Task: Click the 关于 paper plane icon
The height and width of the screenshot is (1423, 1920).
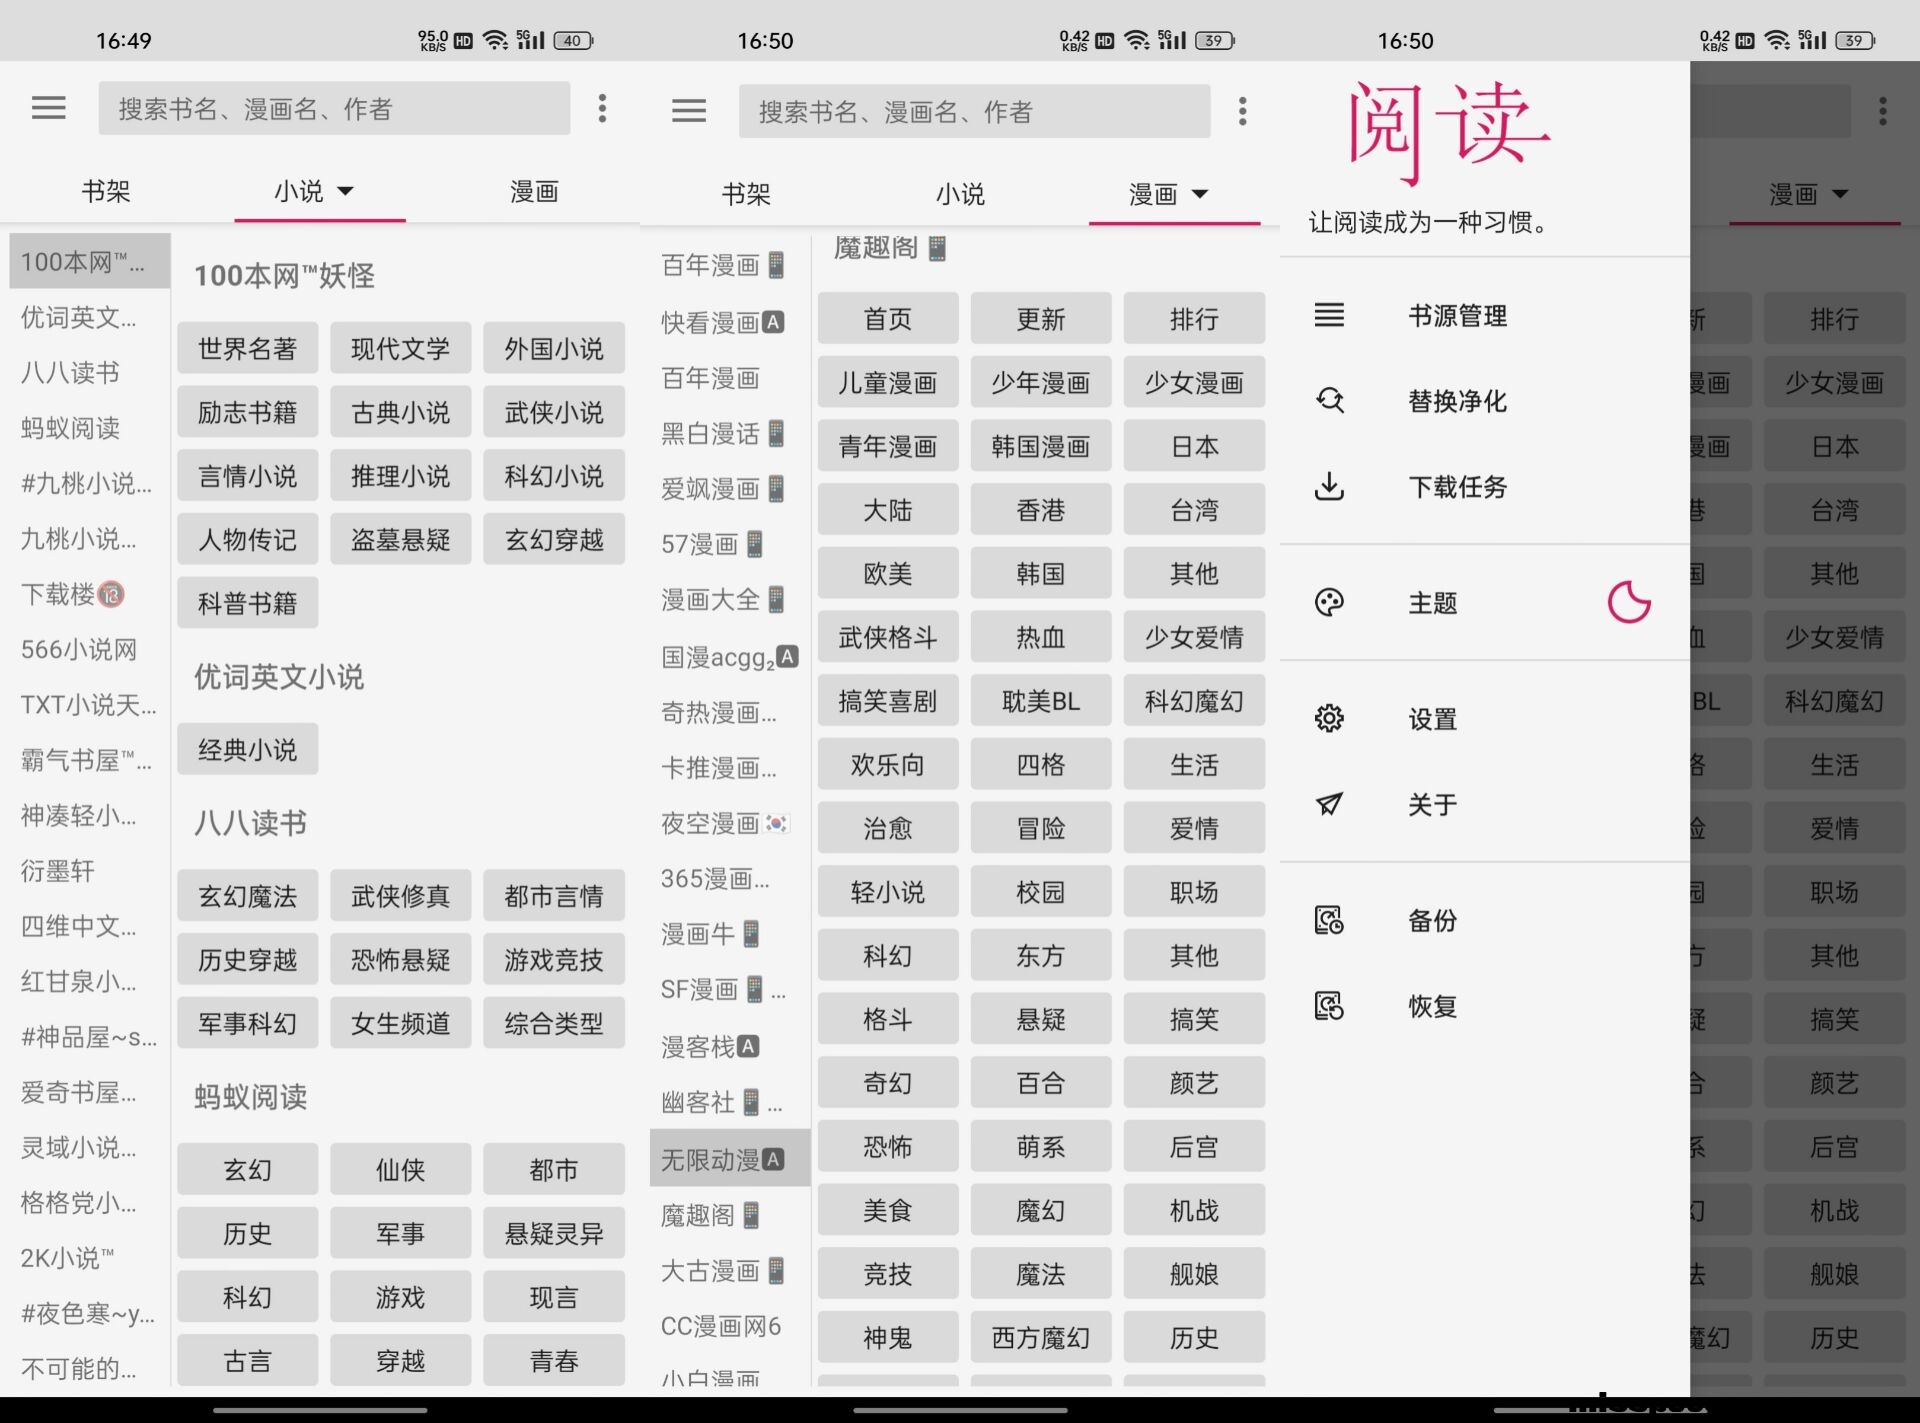Action: 1329,804
